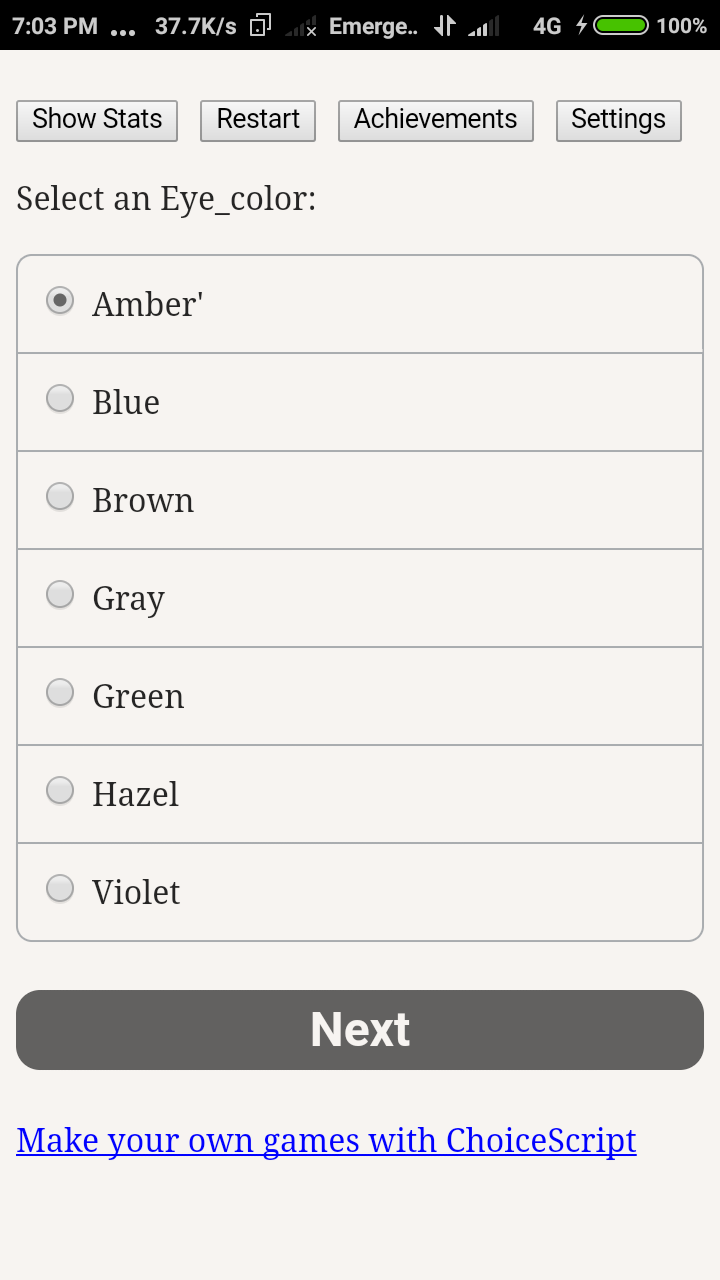Open the Show Stats screen
Viewport: 720px width, 1280px height.
97,120
